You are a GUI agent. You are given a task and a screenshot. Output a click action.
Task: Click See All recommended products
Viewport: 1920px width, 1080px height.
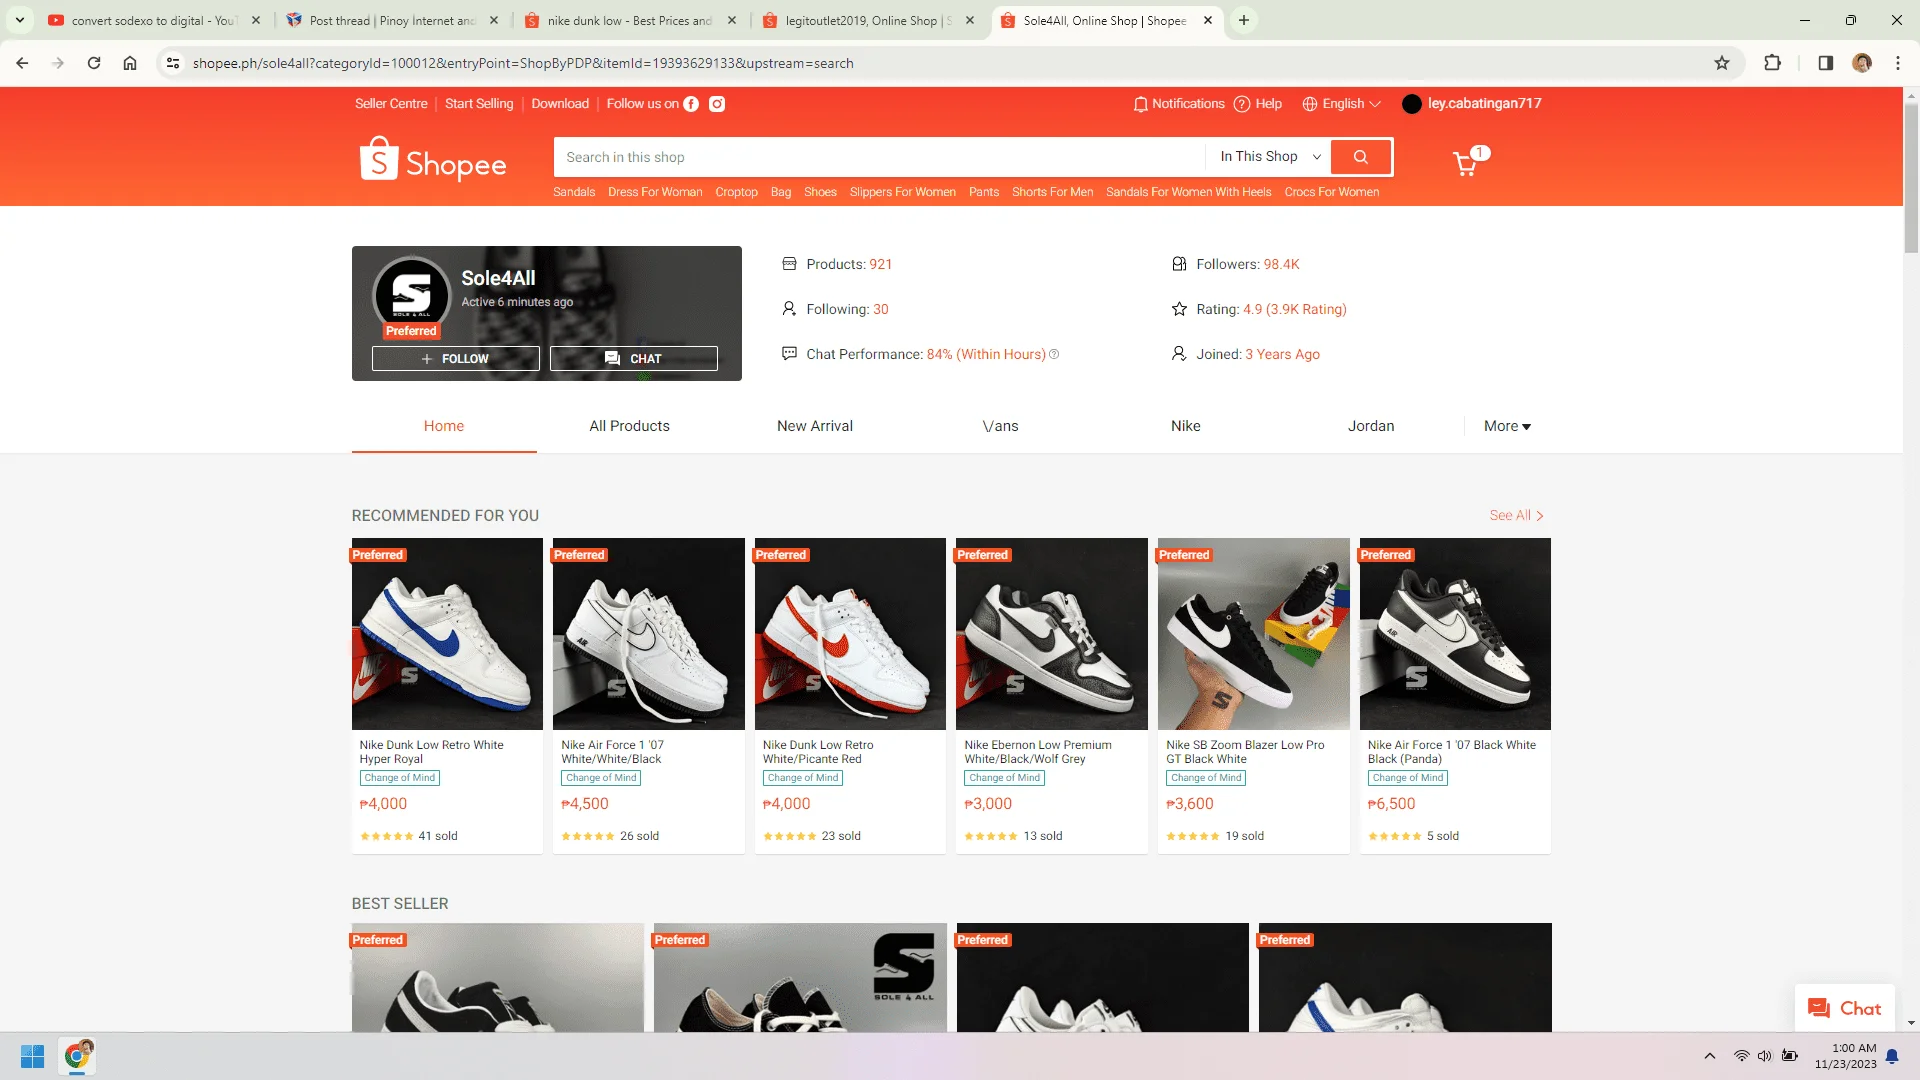click(x=1517, y=516)
